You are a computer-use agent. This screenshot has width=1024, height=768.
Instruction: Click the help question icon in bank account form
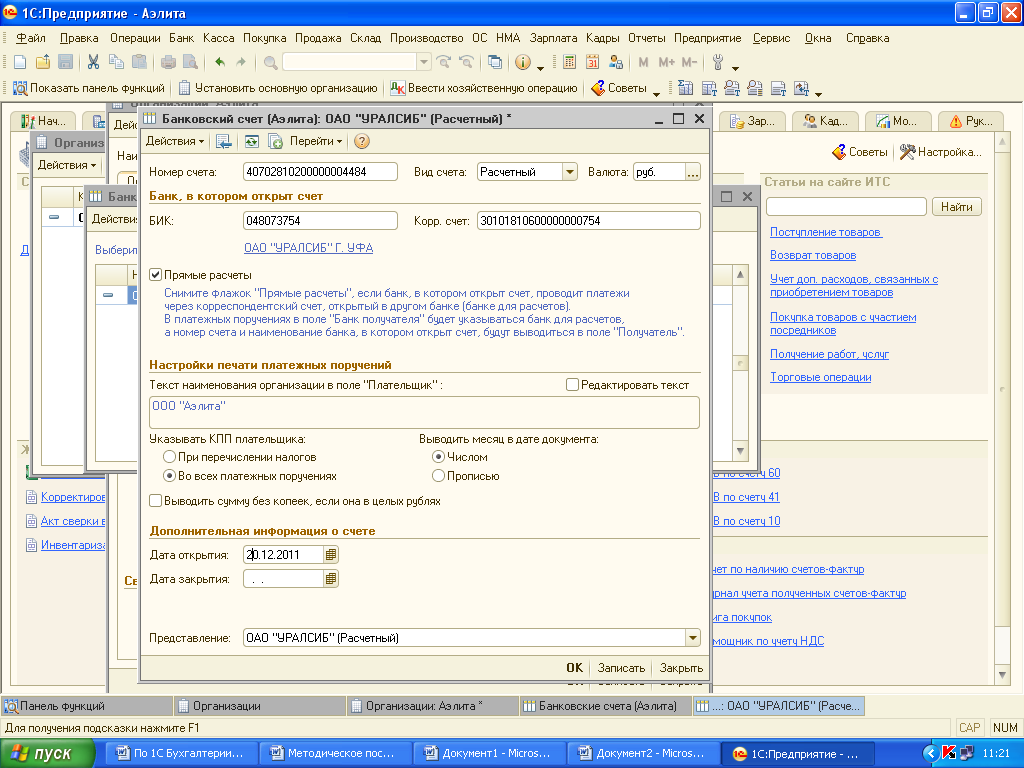tap(362, 141)
